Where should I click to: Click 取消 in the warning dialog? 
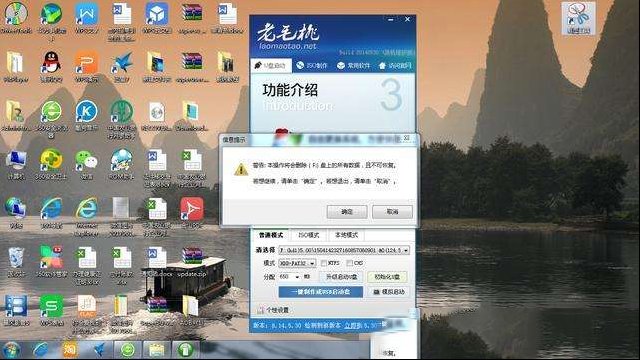point(392,212)
